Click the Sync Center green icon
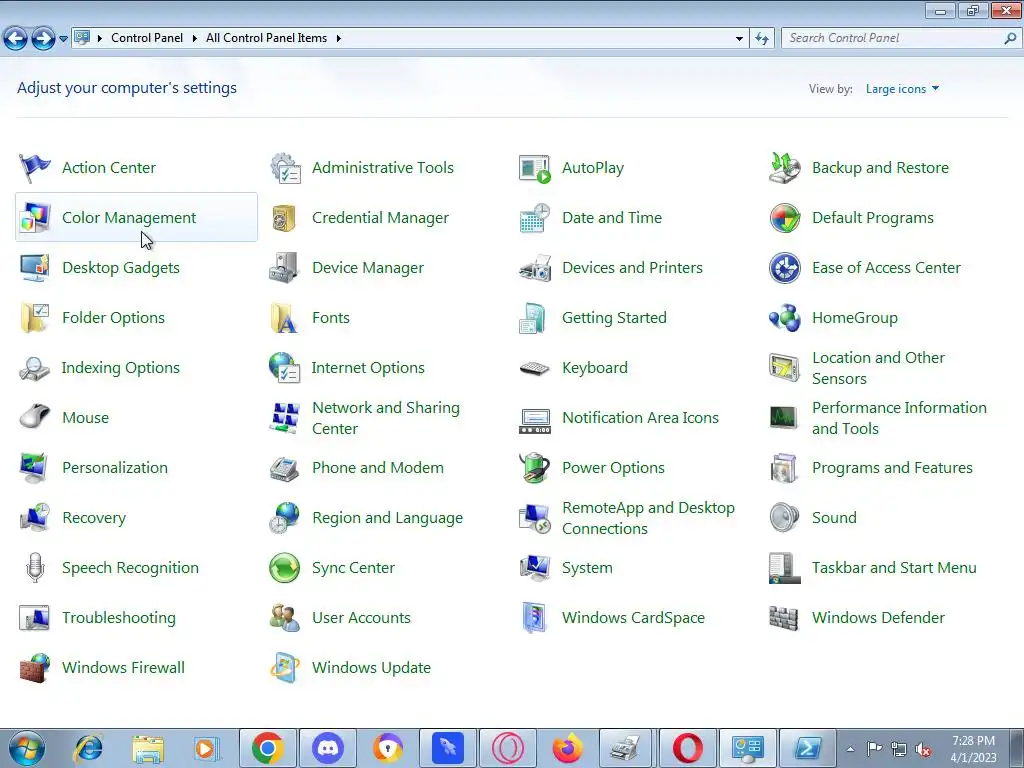 coord(285,568)
